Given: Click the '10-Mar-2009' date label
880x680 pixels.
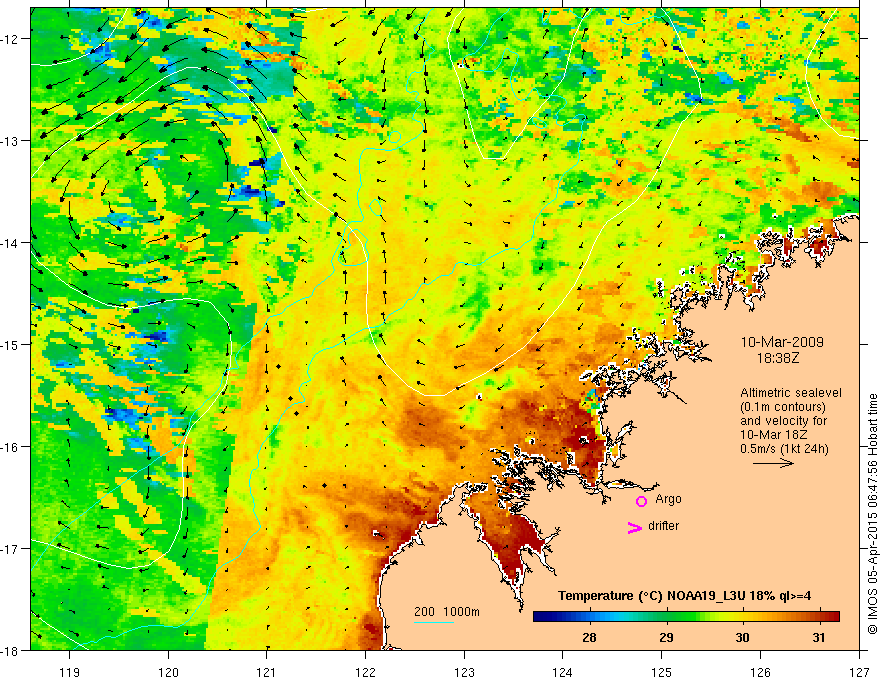Looking at the screenshot, I should coord(782,342).
